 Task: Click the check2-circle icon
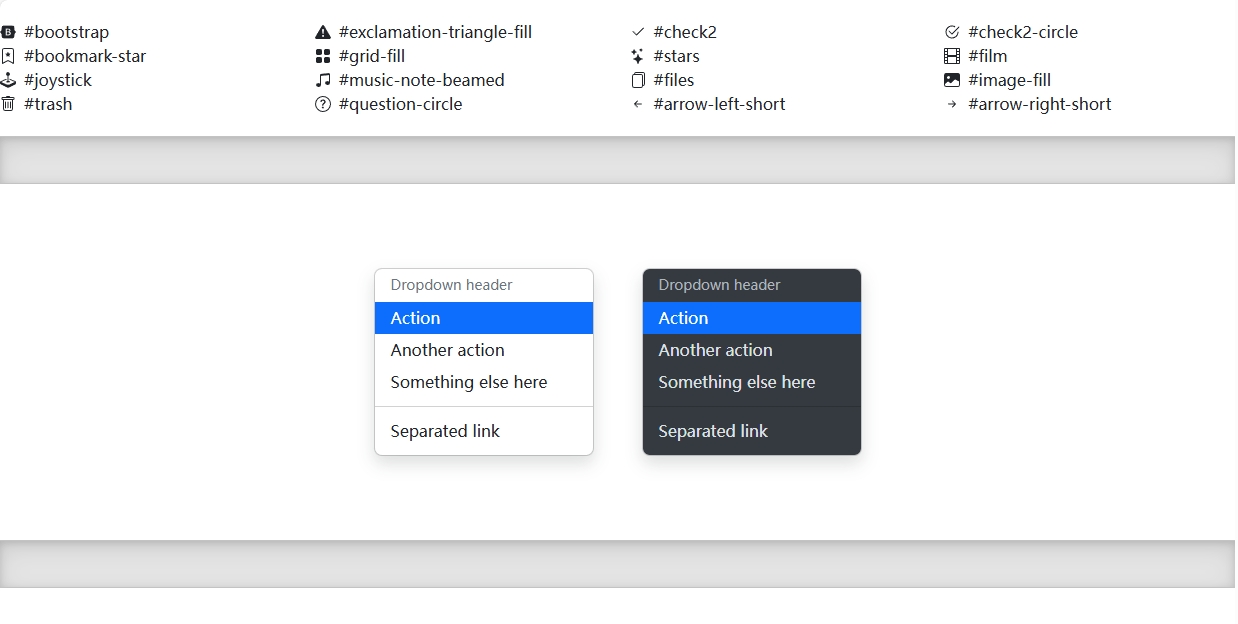[952, 32]
